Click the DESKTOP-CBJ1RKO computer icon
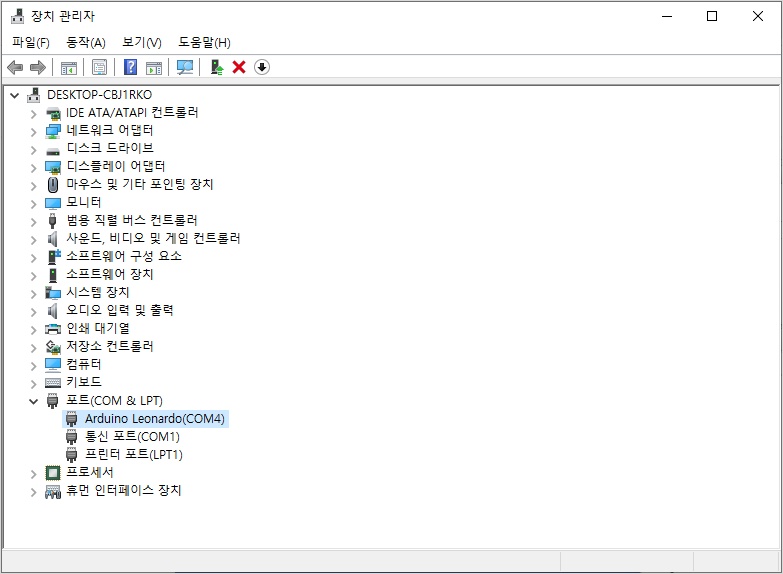783x574 pixels. tap(33, 94)
